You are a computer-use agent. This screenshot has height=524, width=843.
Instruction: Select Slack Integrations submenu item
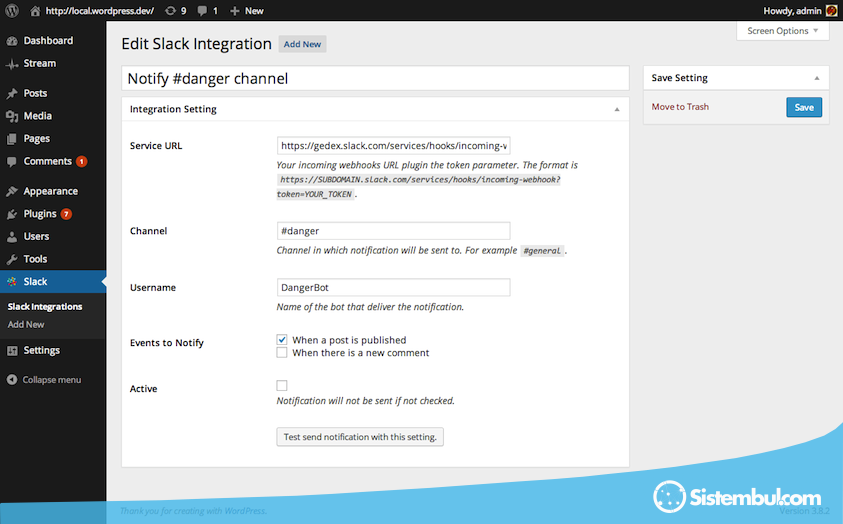[x=45, y=306]
